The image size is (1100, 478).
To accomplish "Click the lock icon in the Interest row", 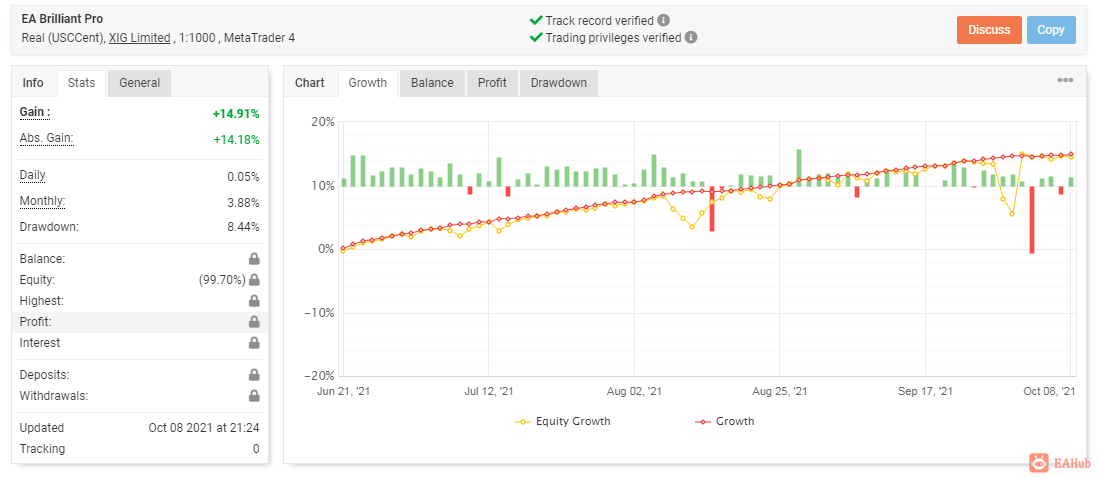I will pyautogui.click(x=254, y=343).
